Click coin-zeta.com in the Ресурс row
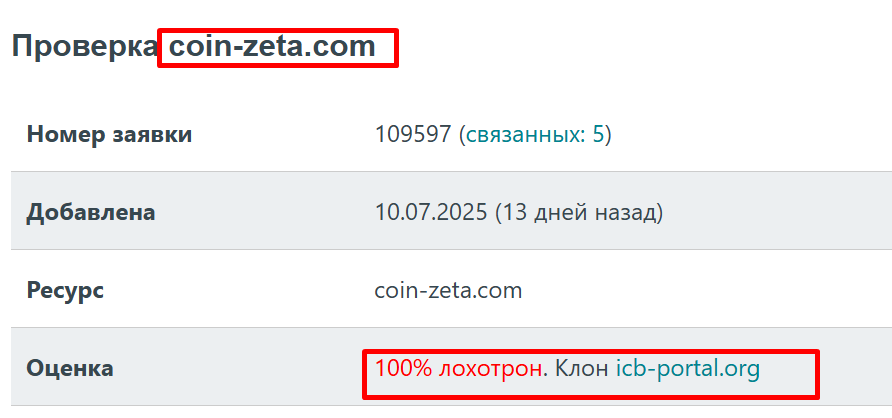Screen dimensions: 892x418 click(448, 291)
